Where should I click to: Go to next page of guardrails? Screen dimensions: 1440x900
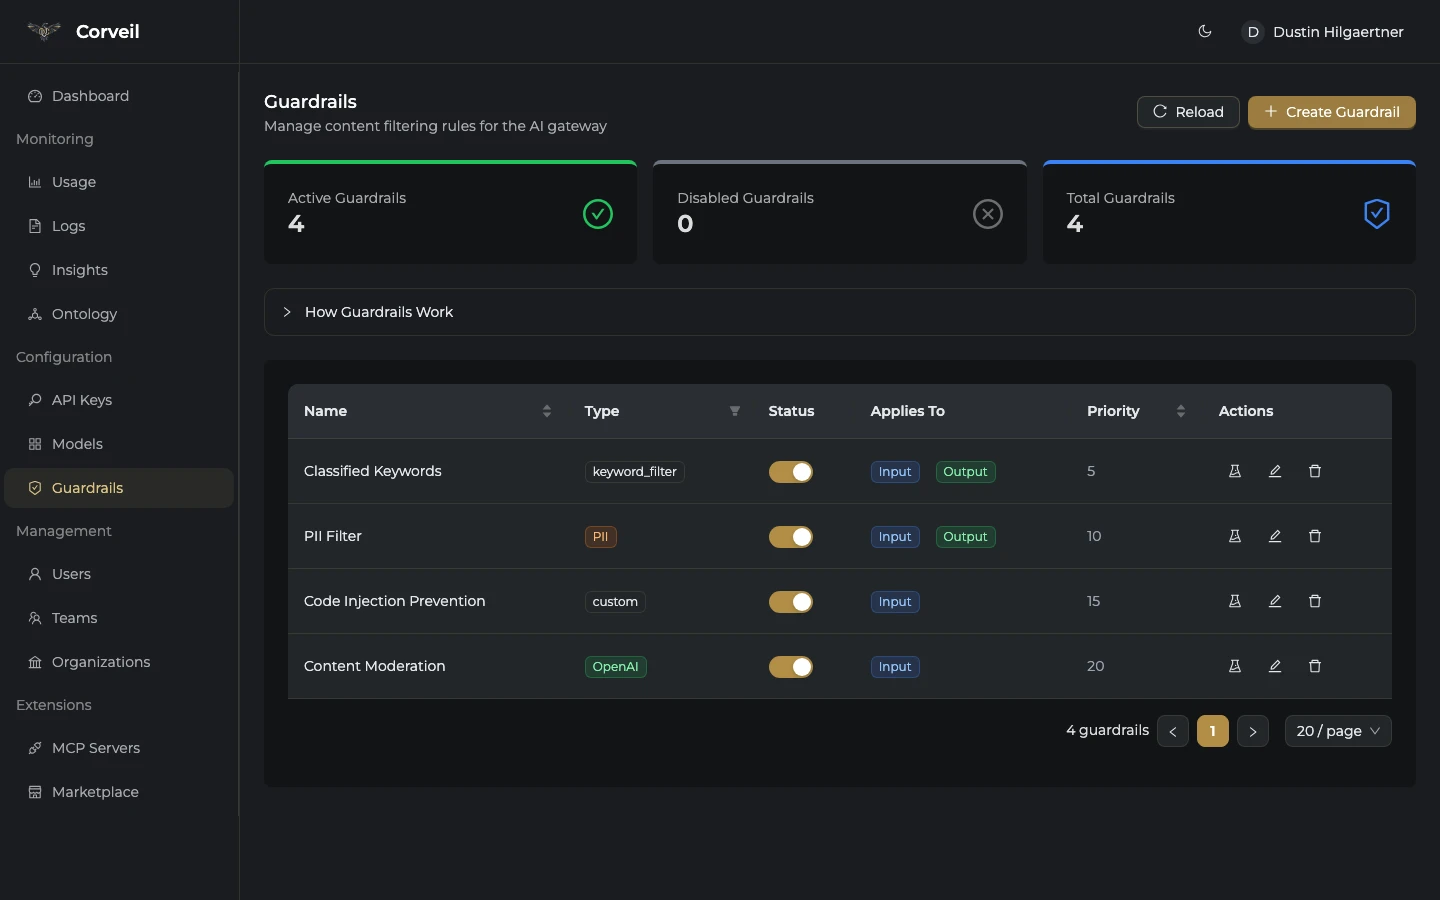point(1252,731)
